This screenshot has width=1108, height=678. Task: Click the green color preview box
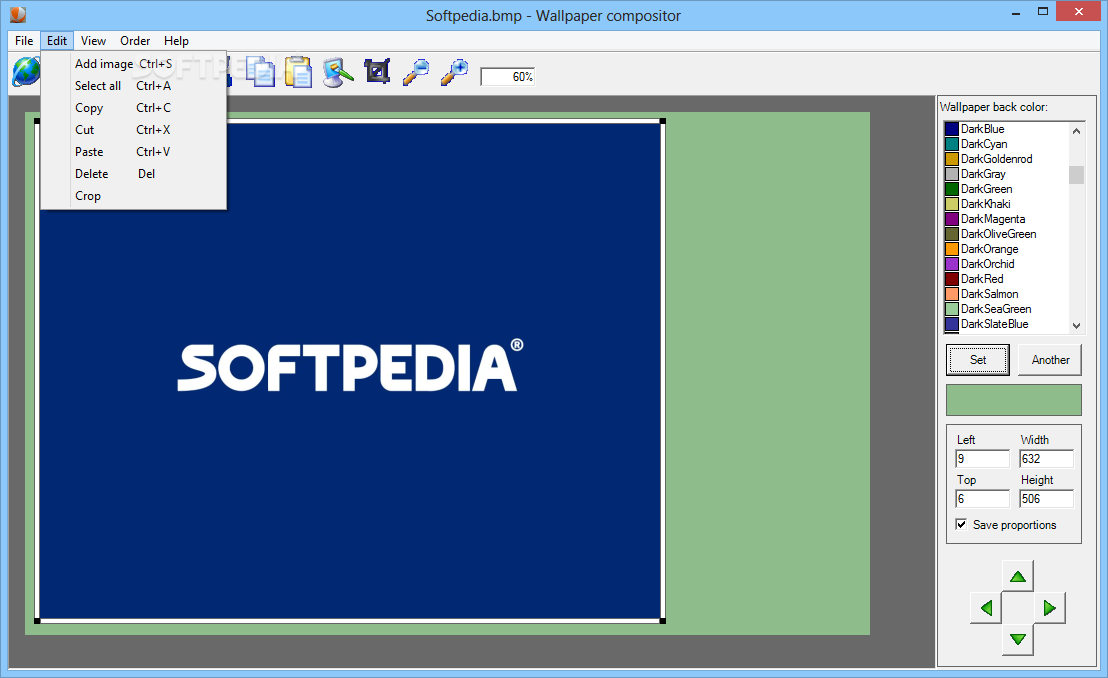click(x=1013, y=400)
